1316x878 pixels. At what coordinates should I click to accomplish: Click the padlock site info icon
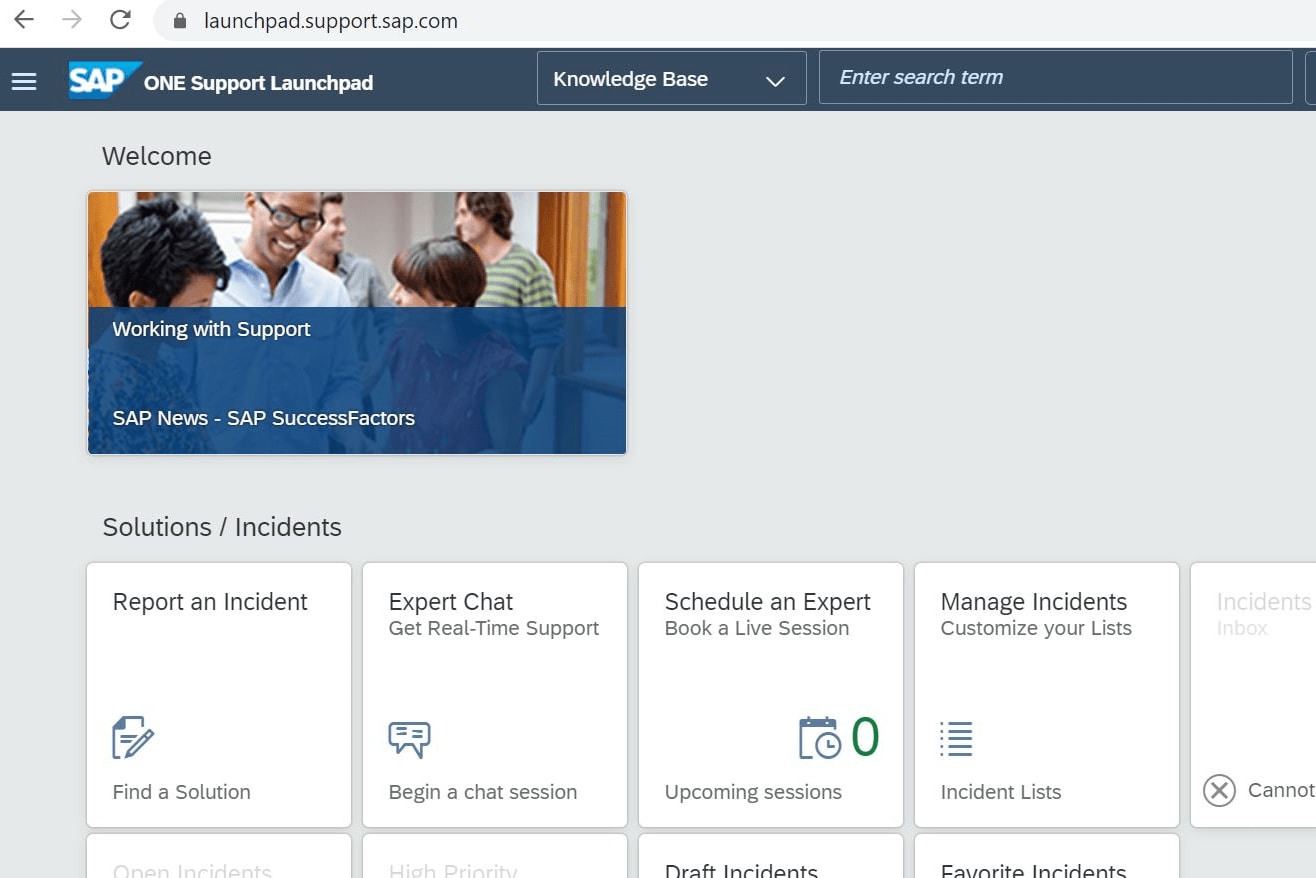(180, 21)
